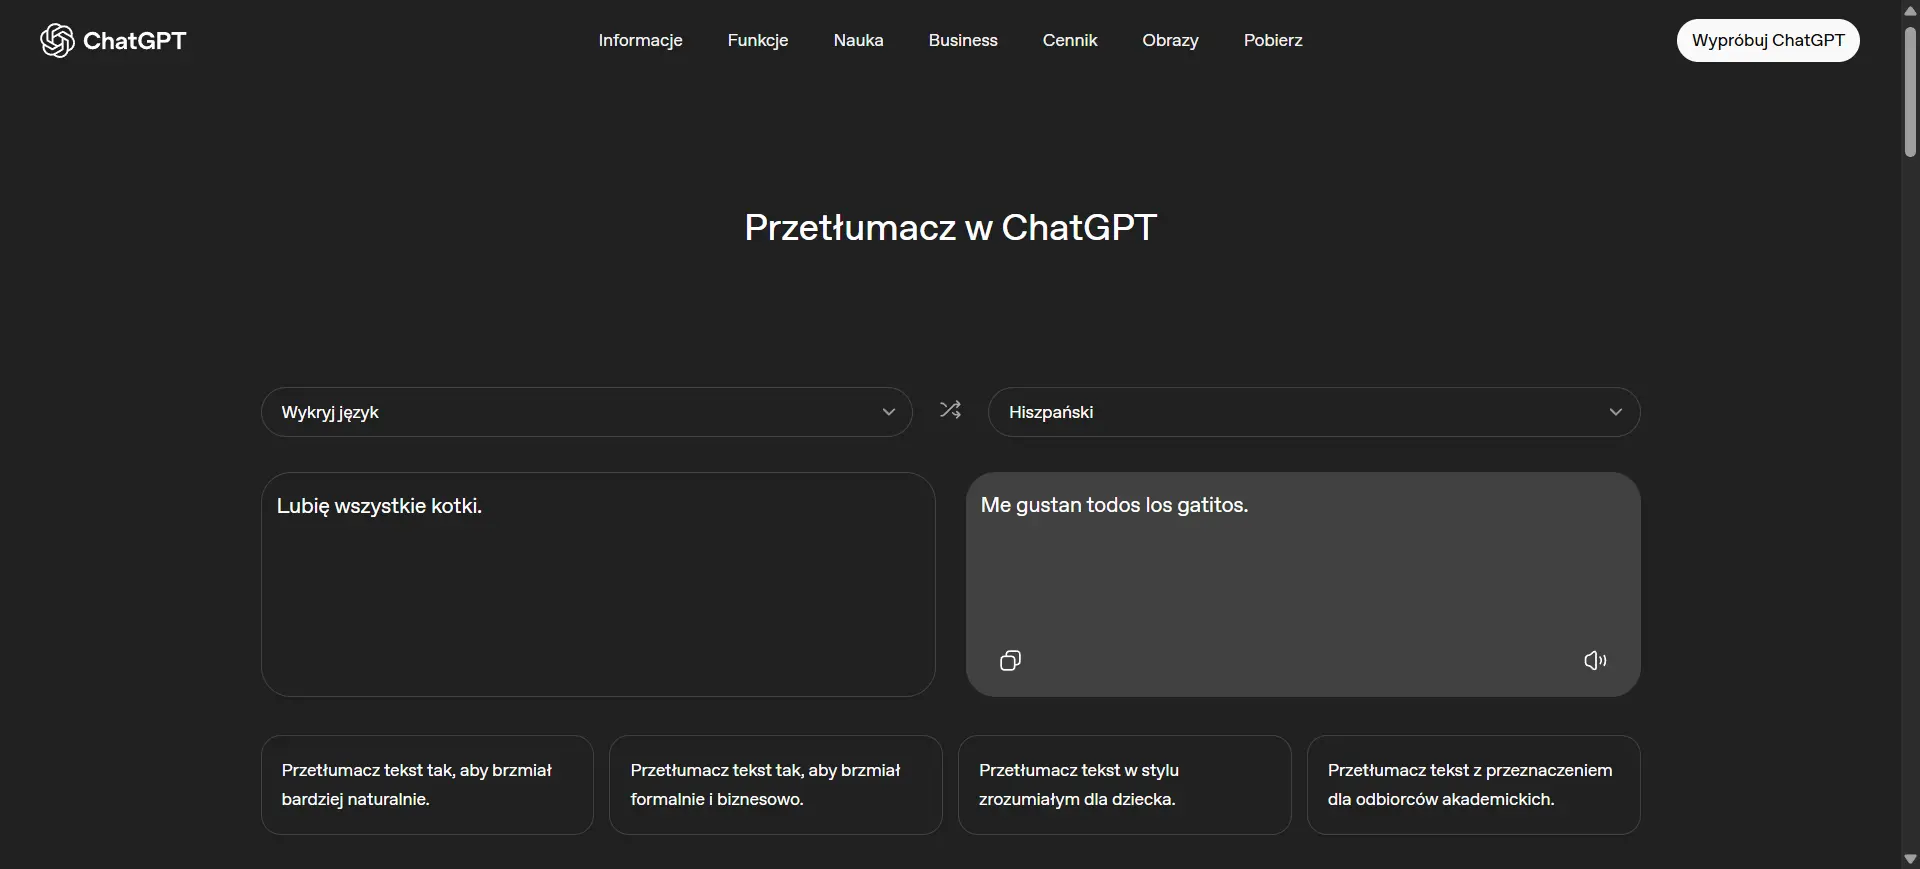Open the target language dropdown 'Hiszpański'
The image size is (1920, 869).
click(1314, 412)
